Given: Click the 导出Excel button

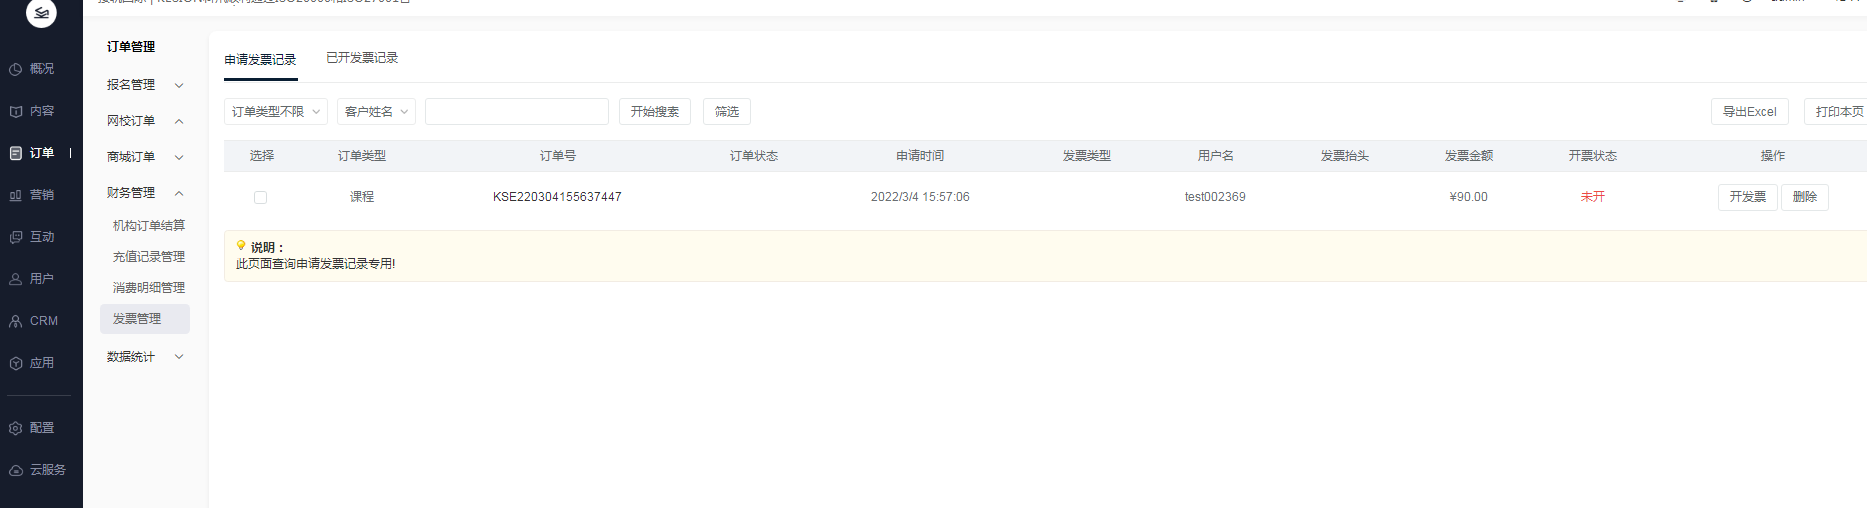Looking at the screenshot, I should [x=1750, y=111].
